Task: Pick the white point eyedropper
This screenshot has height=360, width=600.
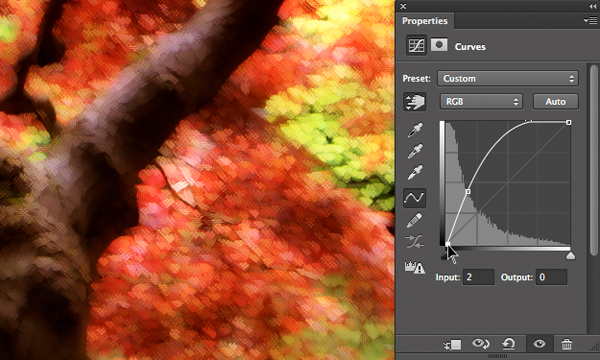Action: coord(415,173)
